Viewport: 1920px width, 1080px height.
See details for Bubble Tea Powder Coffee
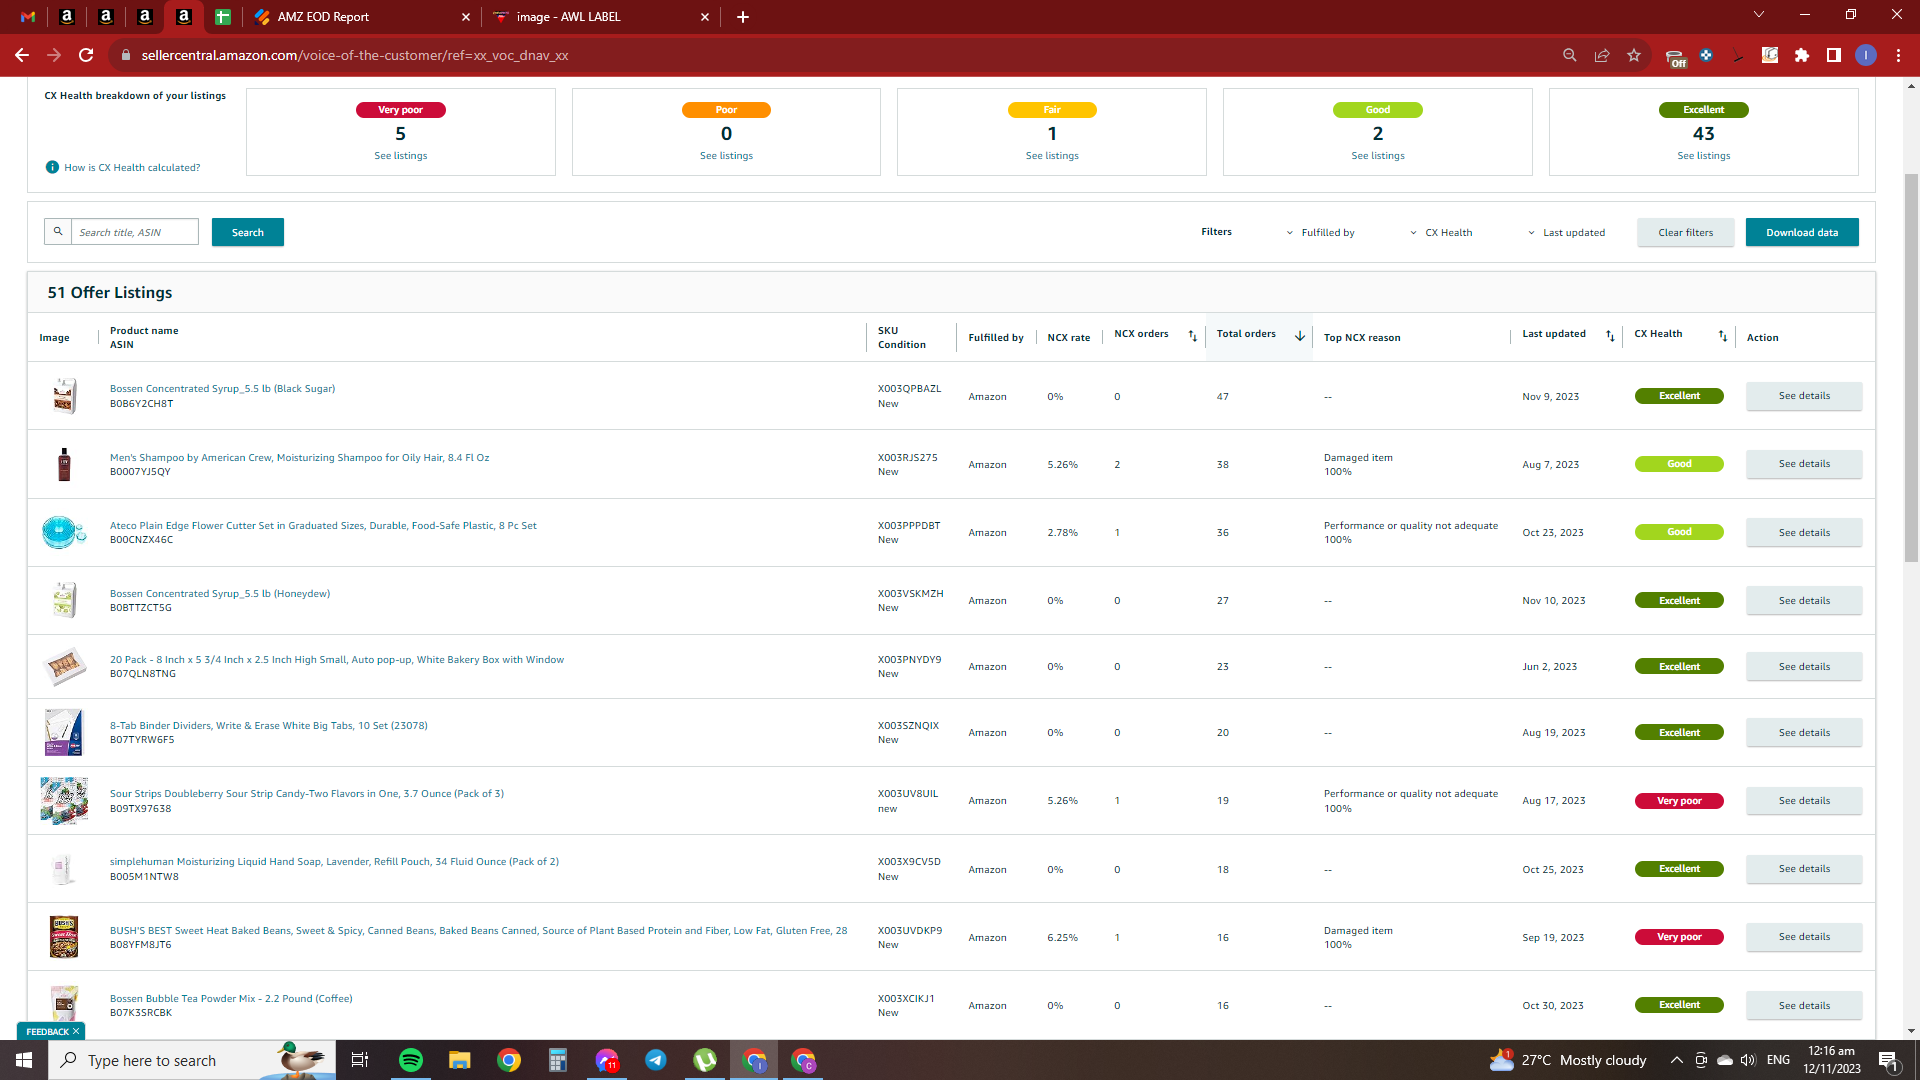(1804, 1006)
